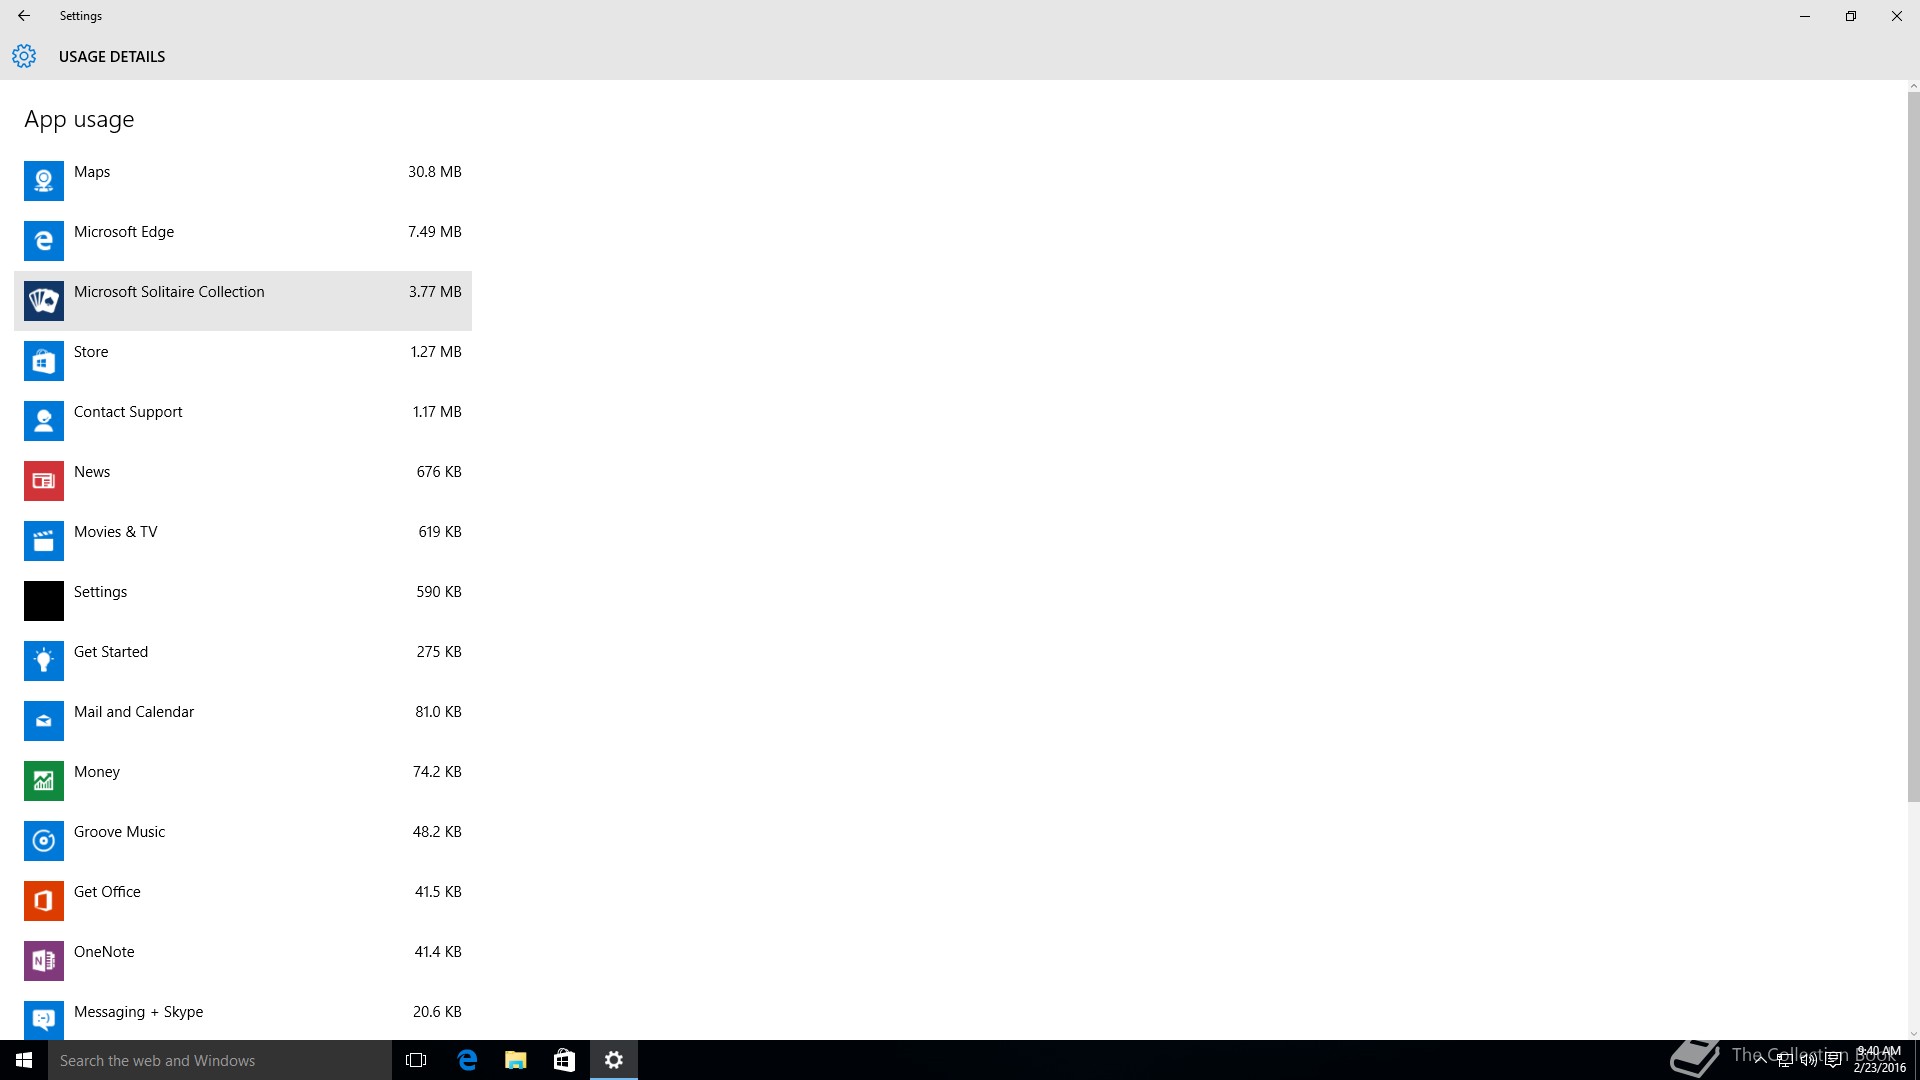Click the Microsoft Solitaire Collection card icon
Viewport: 1920px width, 1080px height.
point(44,301)
